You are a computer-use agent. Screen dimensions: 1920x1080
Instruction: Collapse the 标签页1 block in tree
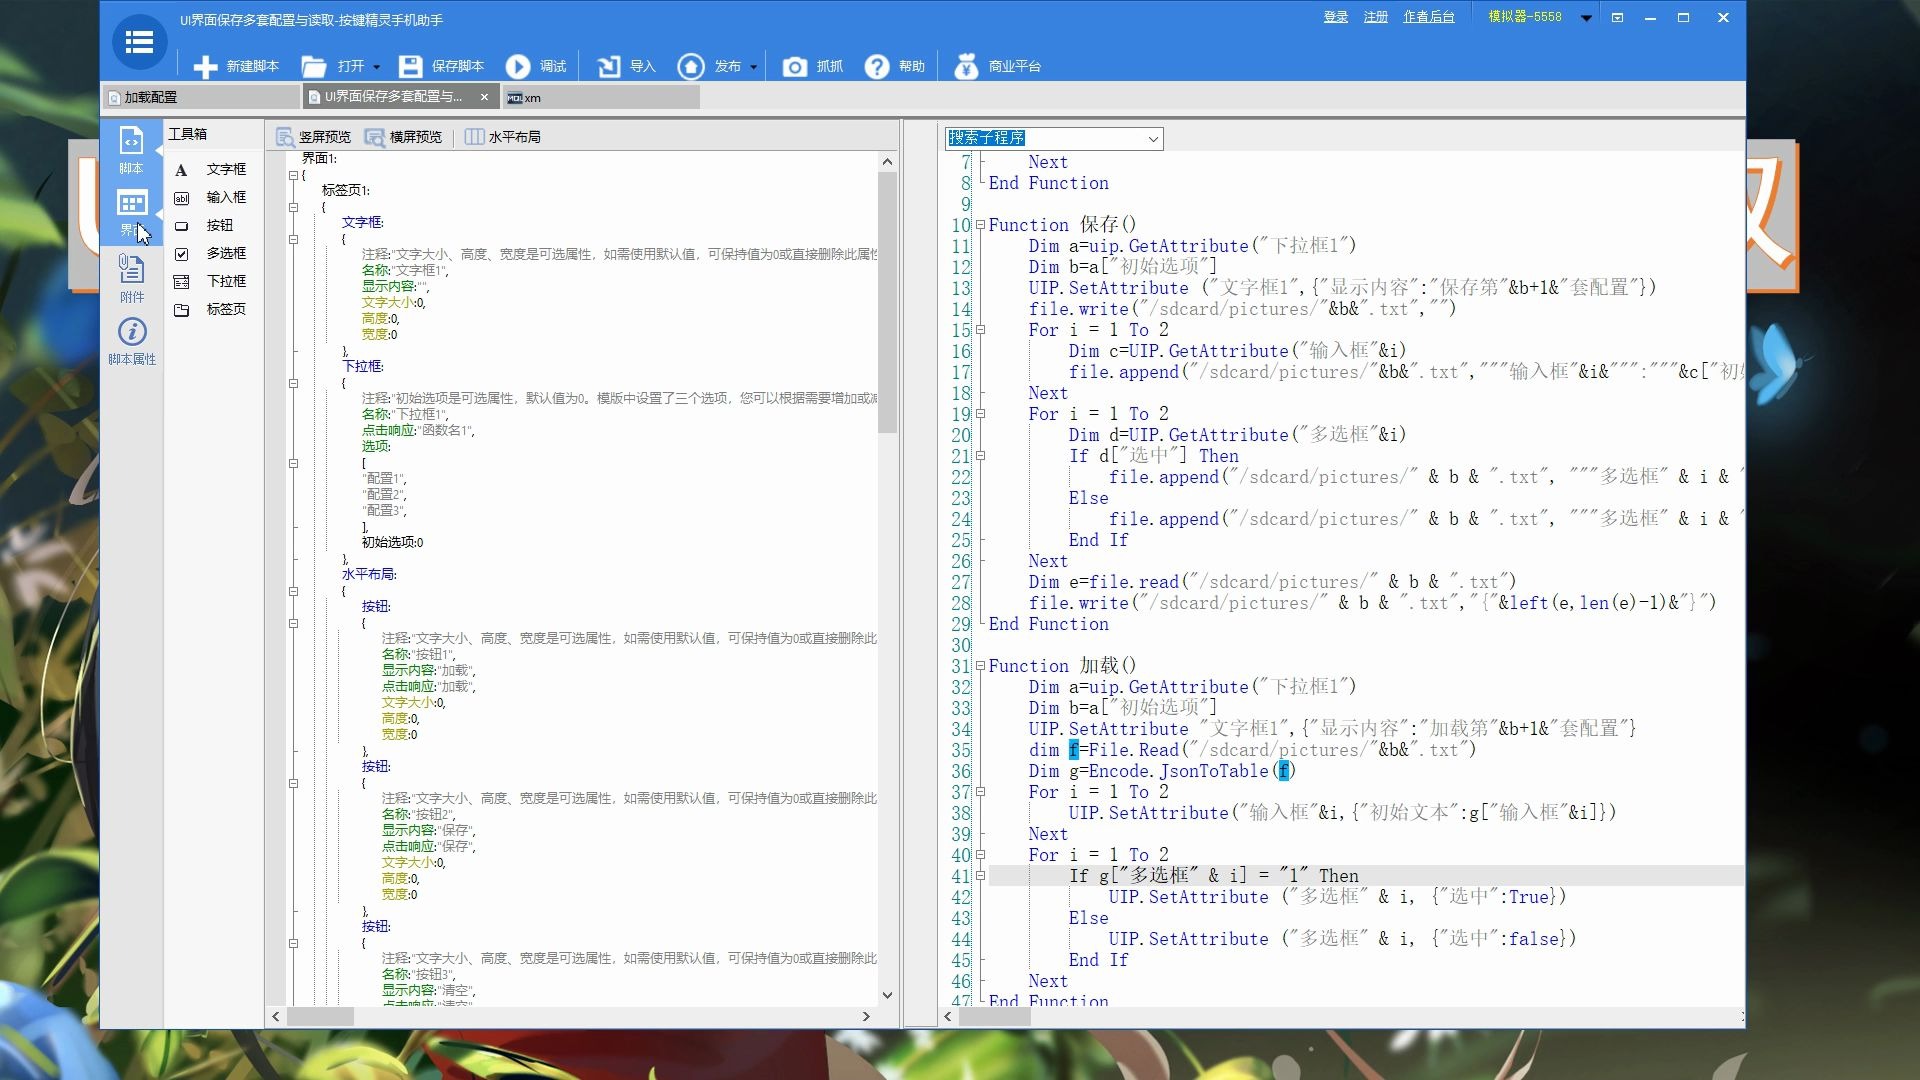[x=293, y=208]
